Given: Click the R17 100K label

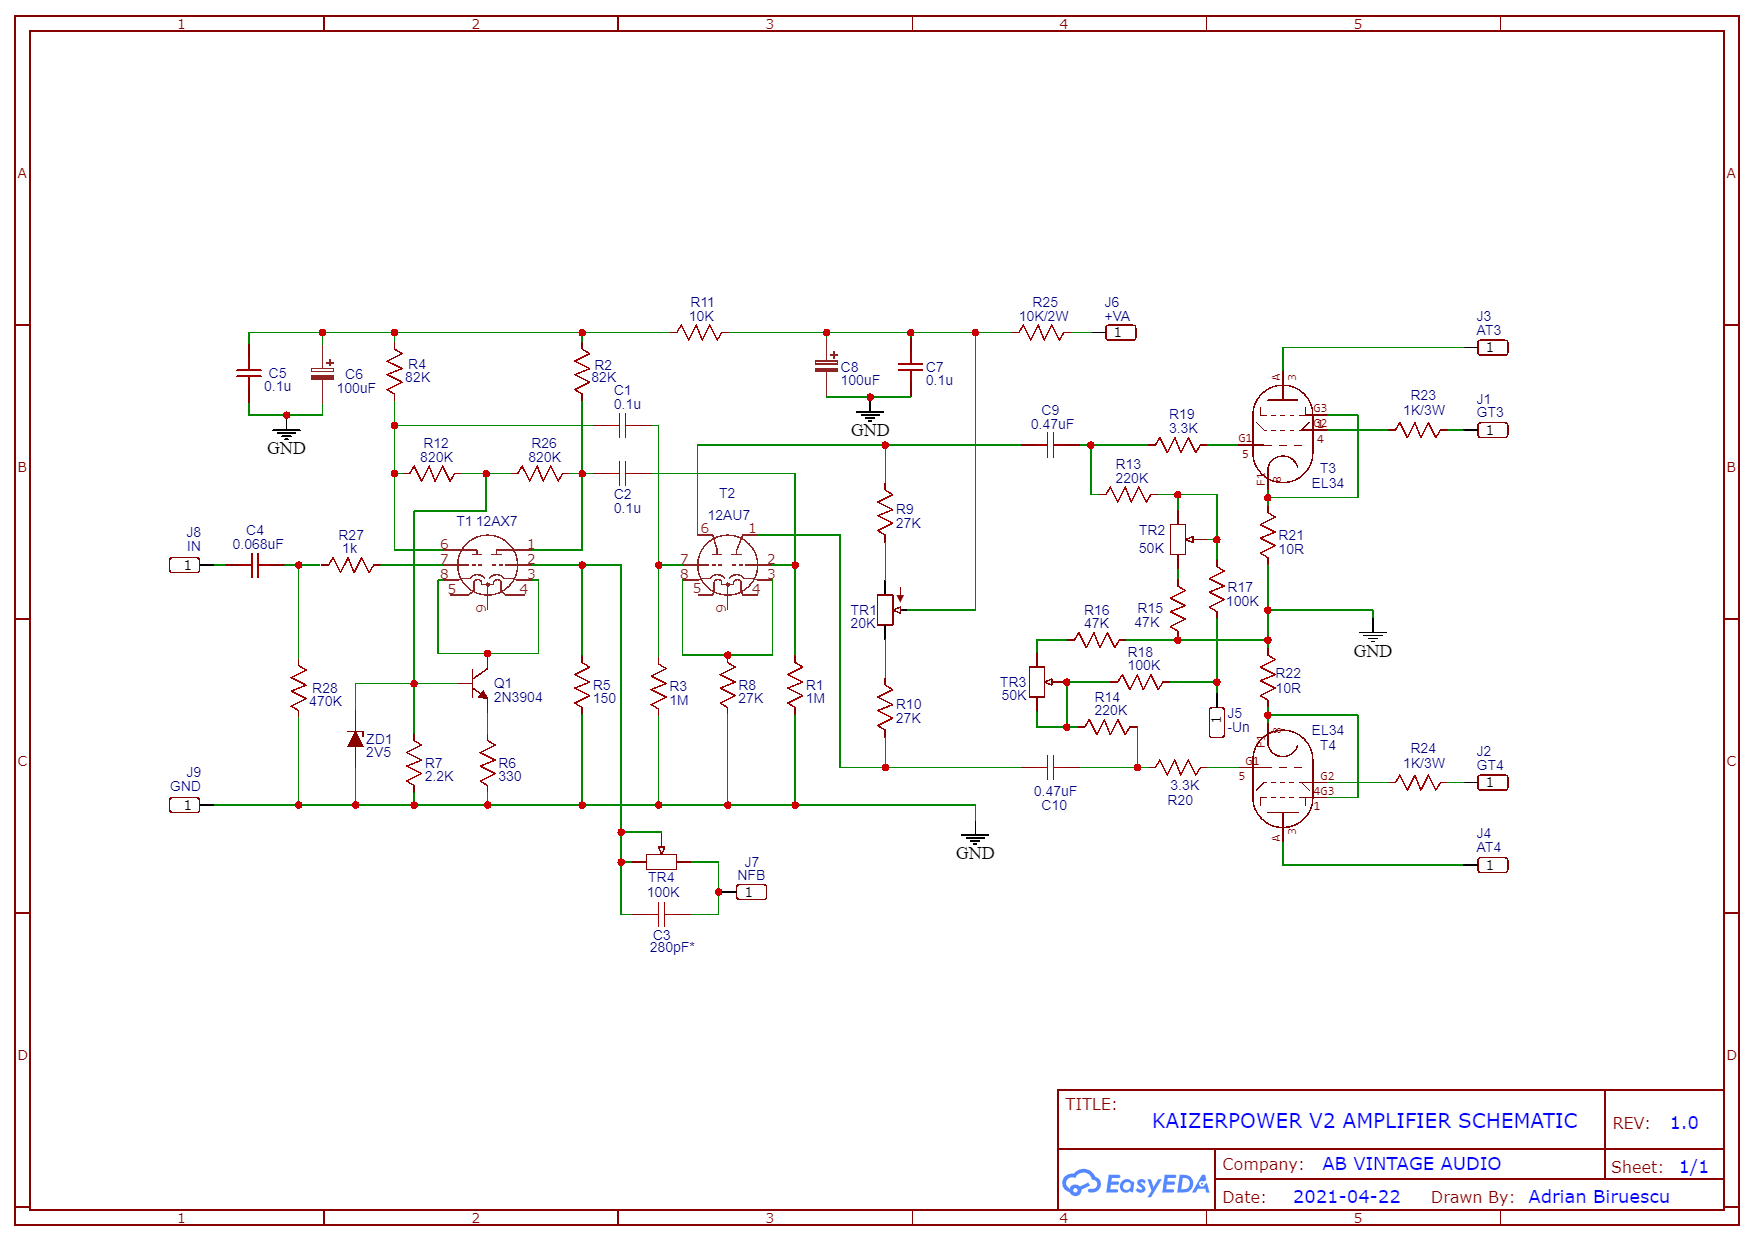Looking at the screenshot, I should (1243, 594).
